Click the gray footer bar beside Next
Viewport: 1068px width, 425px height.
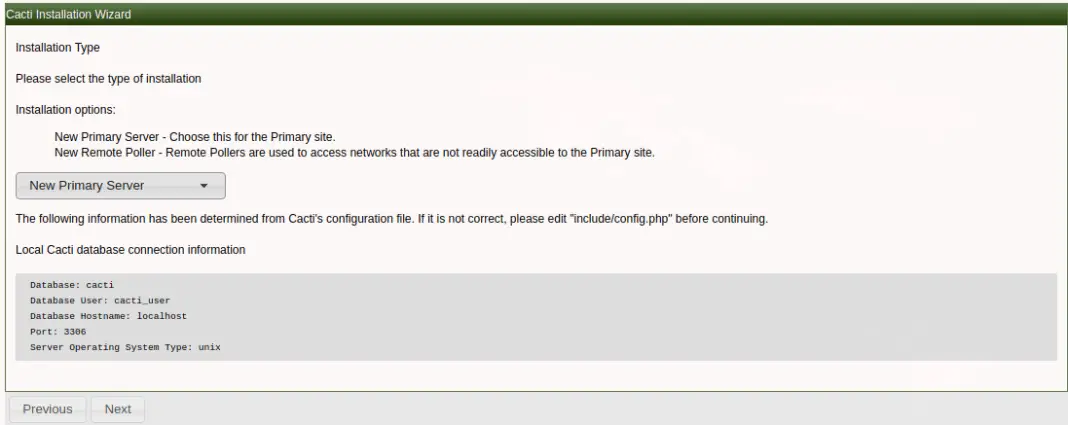pyautogui.click(x=606, y=409)
